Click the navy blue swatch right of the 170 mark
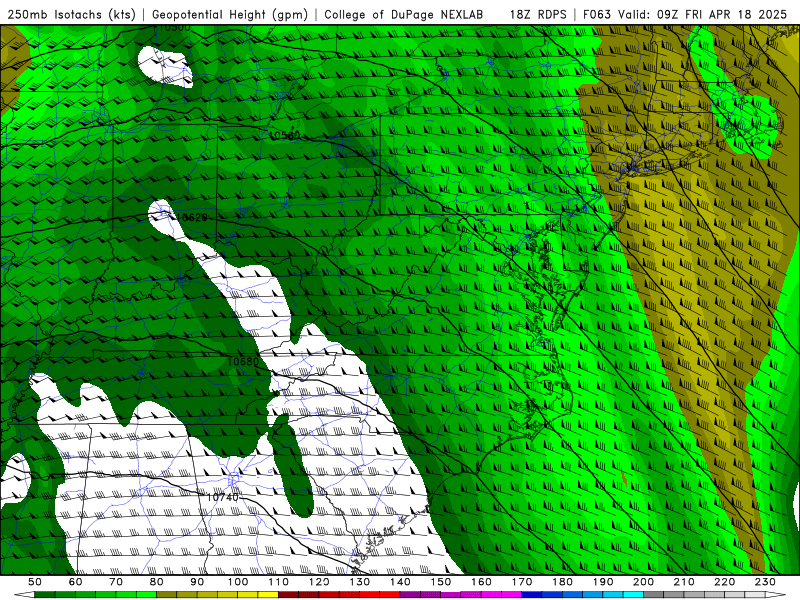800x600 pixels. [x=532, y=595]
